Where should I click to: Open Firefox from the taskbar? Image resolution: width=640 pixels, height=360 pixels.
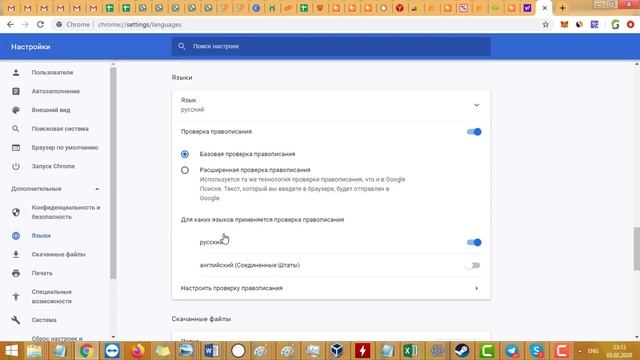[x=138, y=351]
